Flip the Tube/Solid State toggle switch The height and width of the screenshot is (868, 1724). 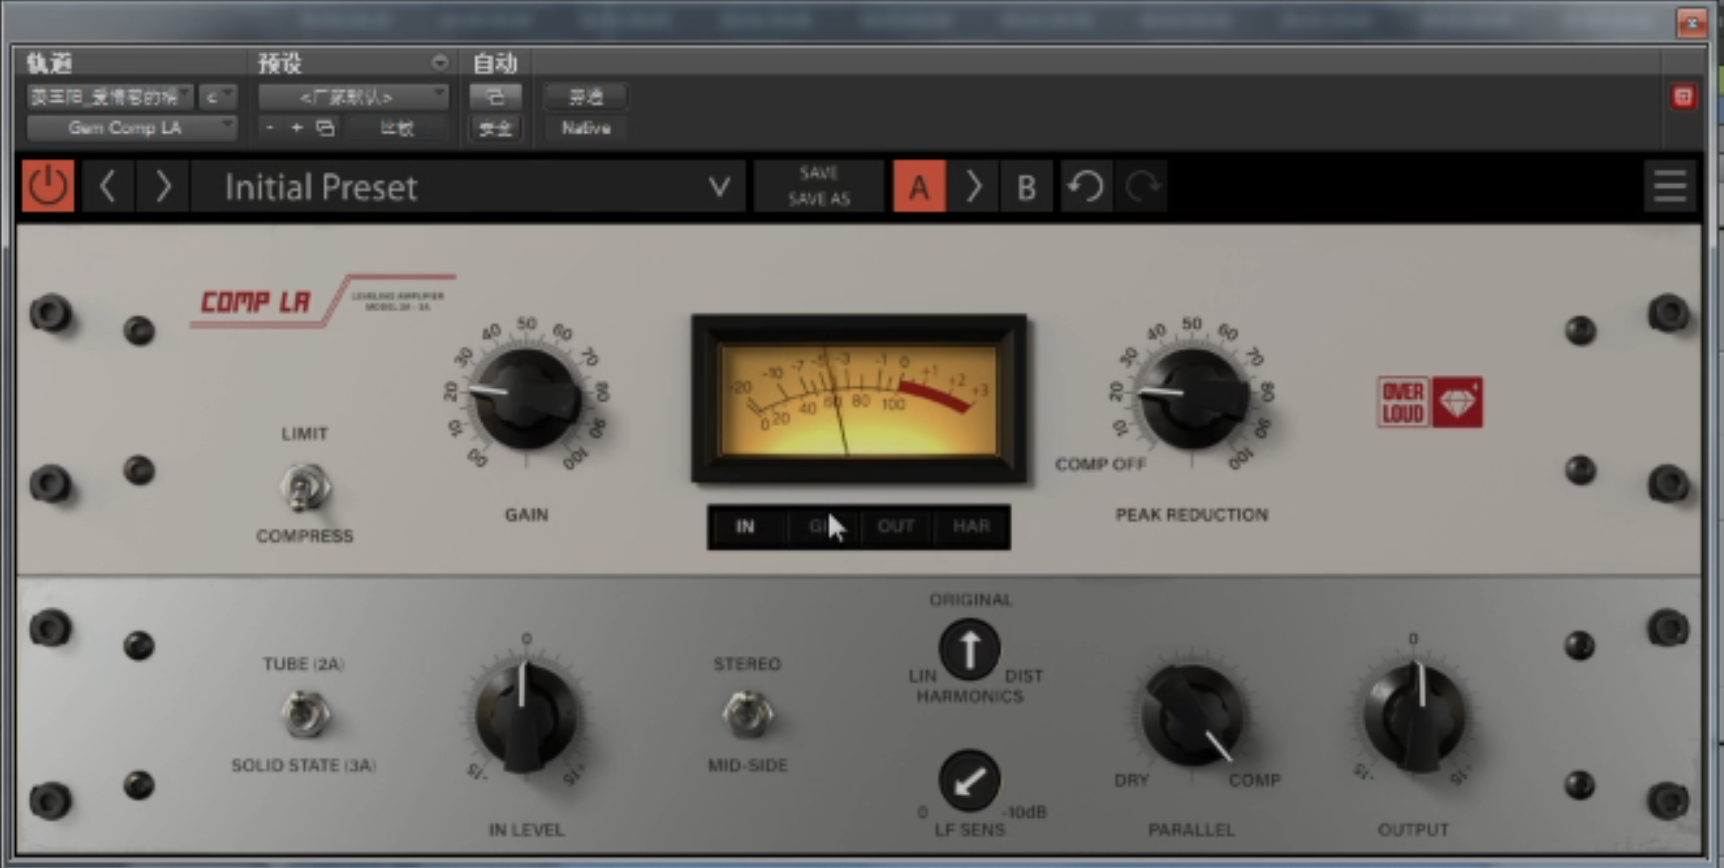pyautogui.click(x=304, y=714)
